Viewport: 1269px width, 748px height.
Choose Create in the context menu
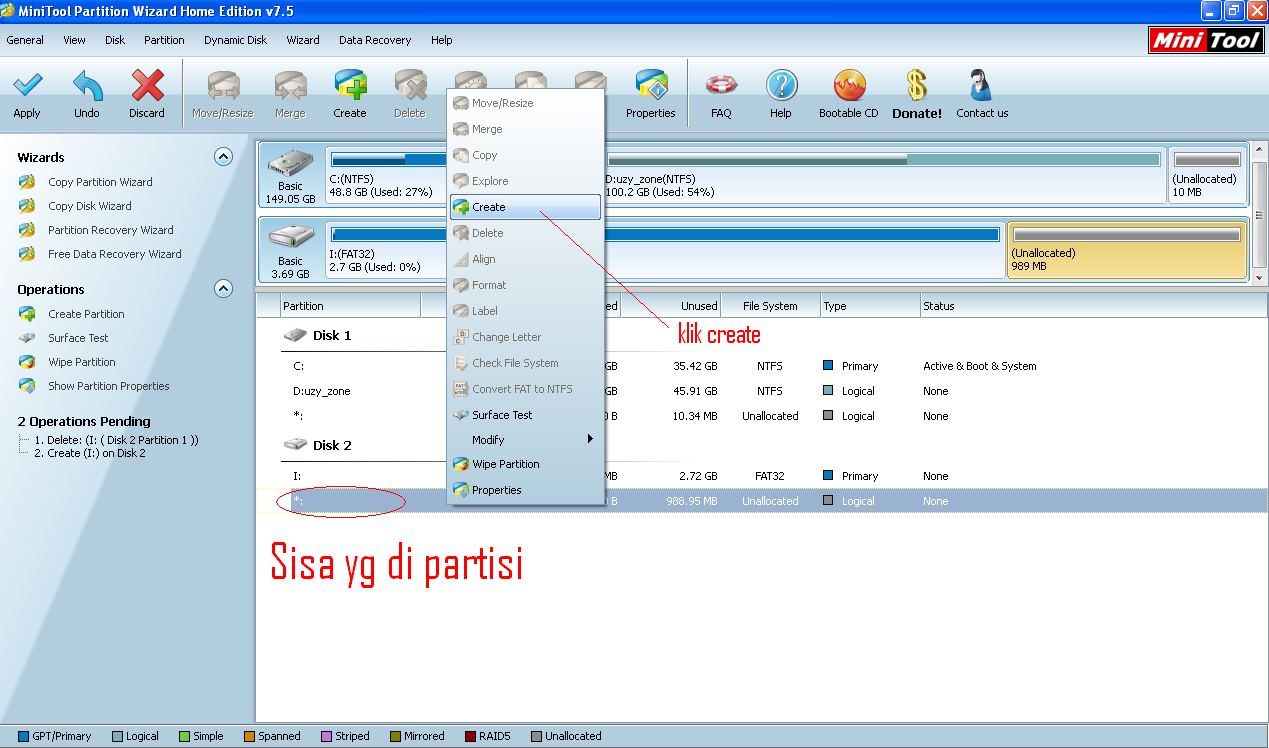coord(525,207)
